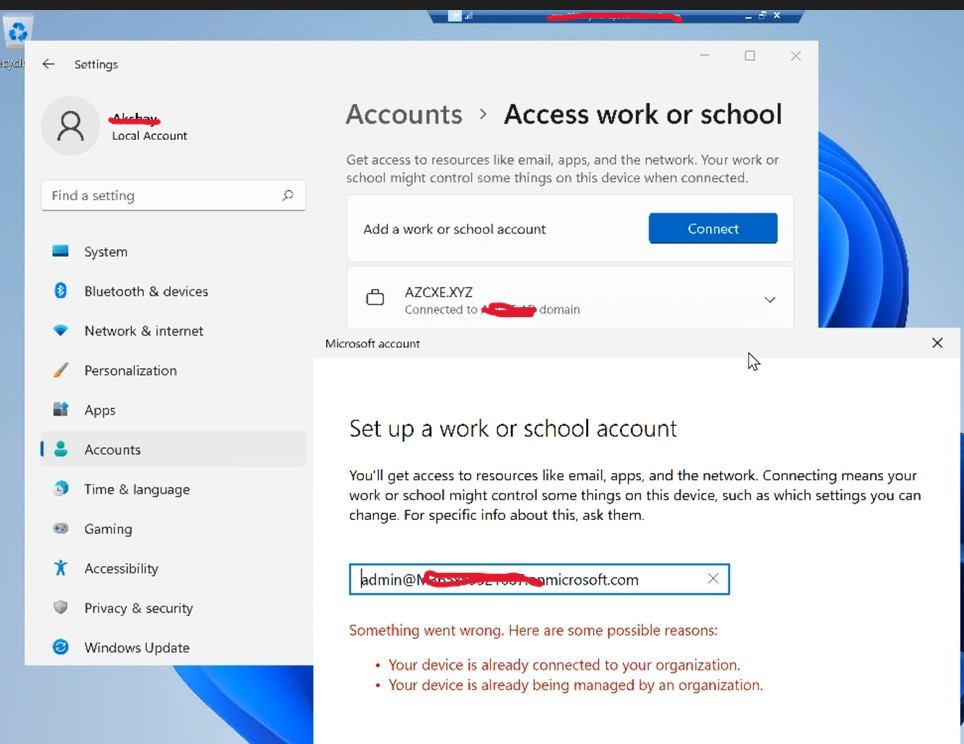Click the 'Access work or school' page title
Viewport: 964px width, 744px height.
tap(643, 114)
